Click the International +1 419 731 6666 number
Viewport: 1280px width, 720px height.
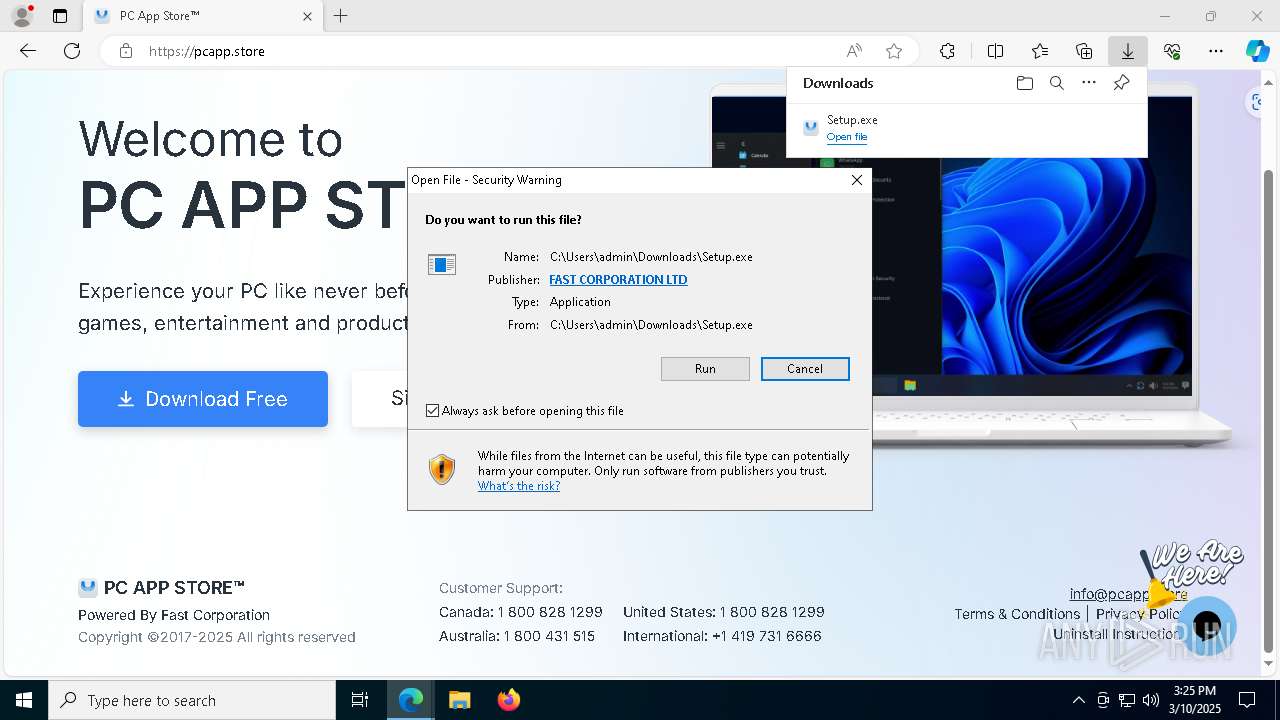click(766, 636)
